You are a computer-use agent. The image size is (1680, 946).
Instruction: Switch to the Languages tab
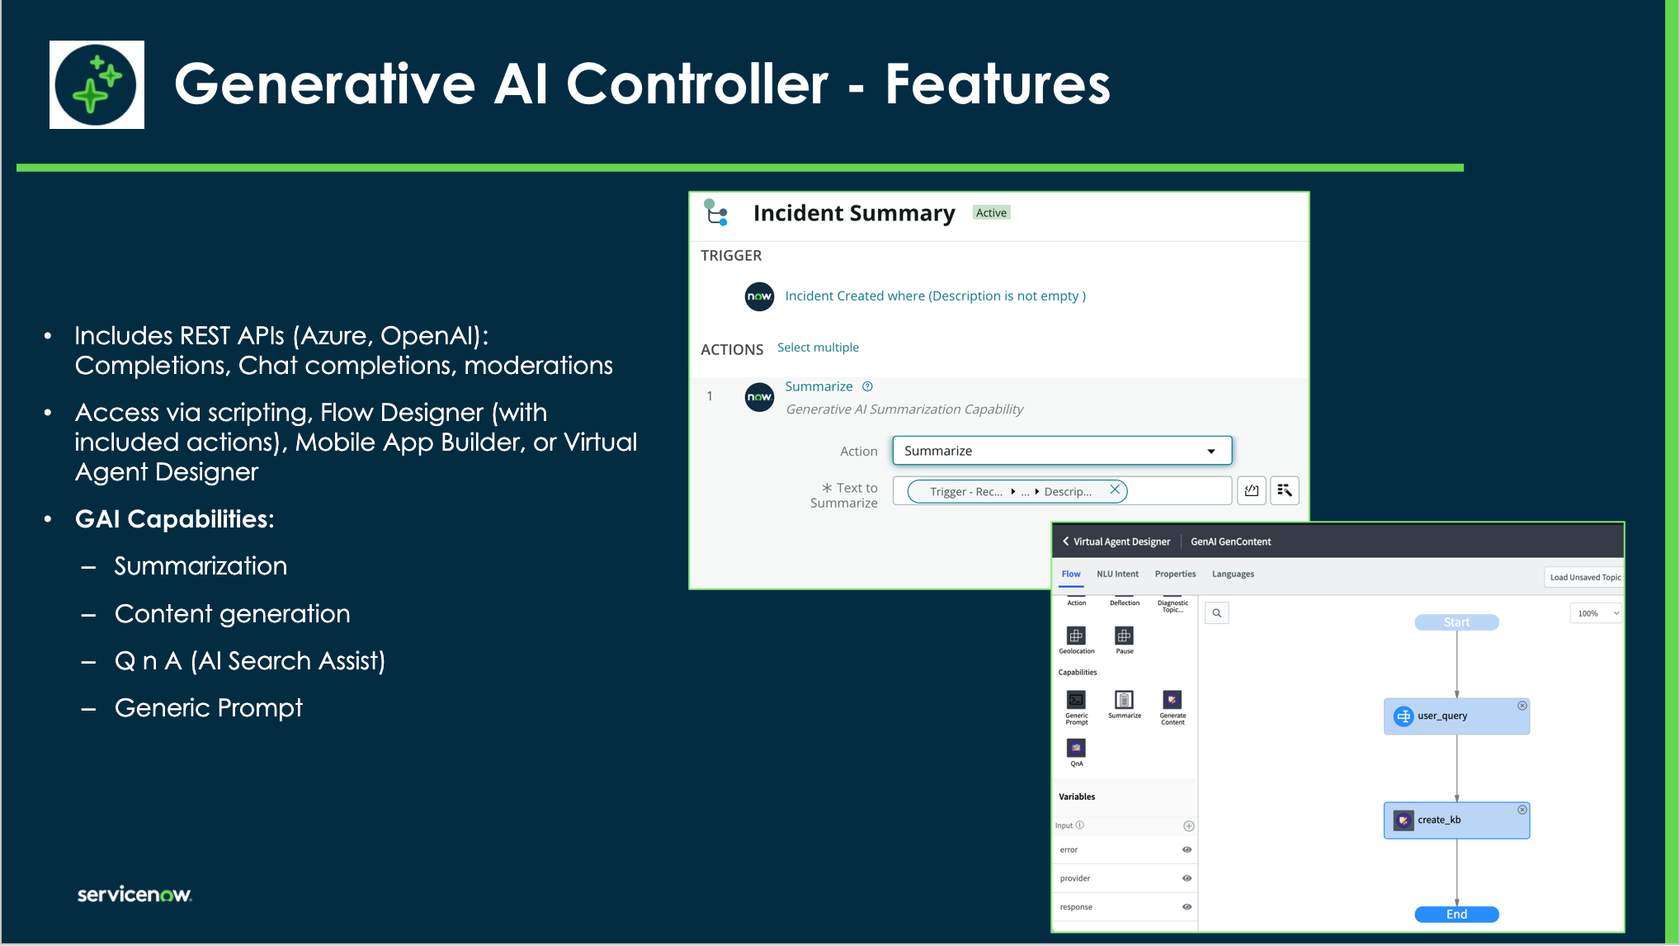1233,574
